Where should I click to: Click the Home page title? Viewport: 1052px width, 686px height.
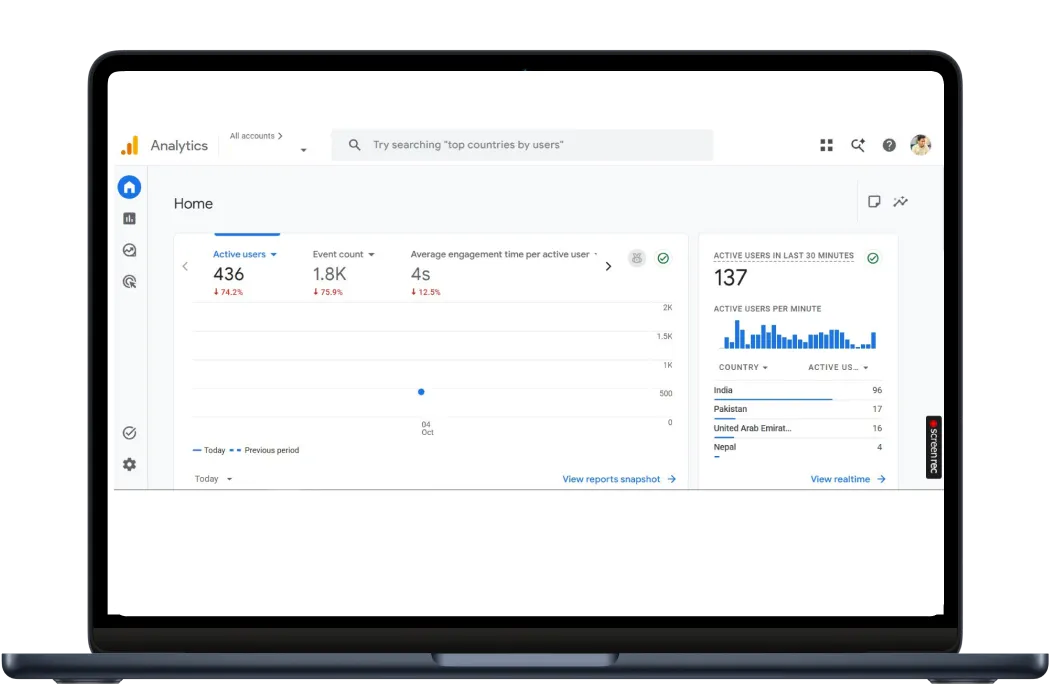[x=193, y=203]
